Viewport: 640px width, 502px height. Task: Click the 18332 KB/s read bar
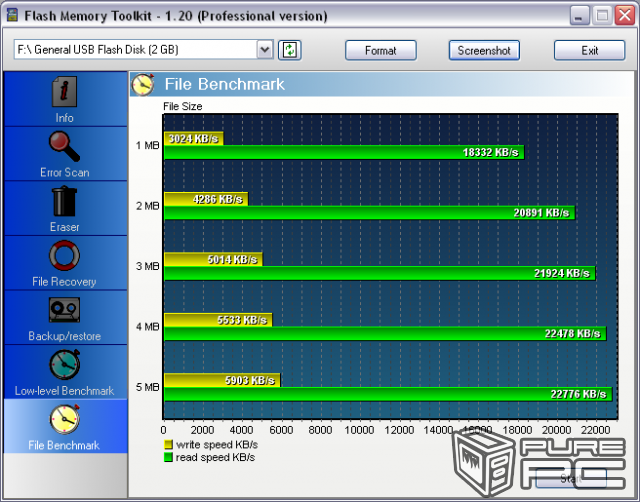[344, 152]
